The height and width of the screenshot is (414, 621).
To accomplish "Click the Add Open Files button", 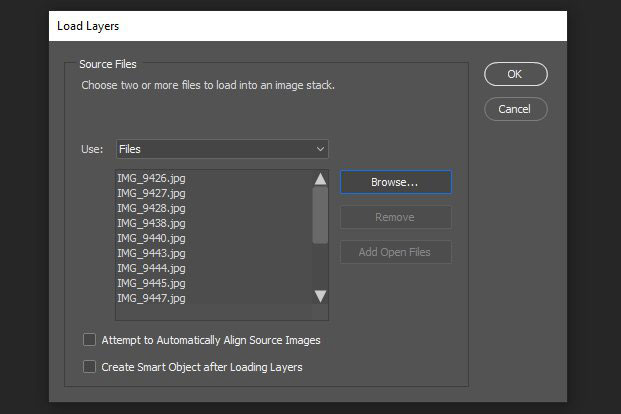I will 396,252.
